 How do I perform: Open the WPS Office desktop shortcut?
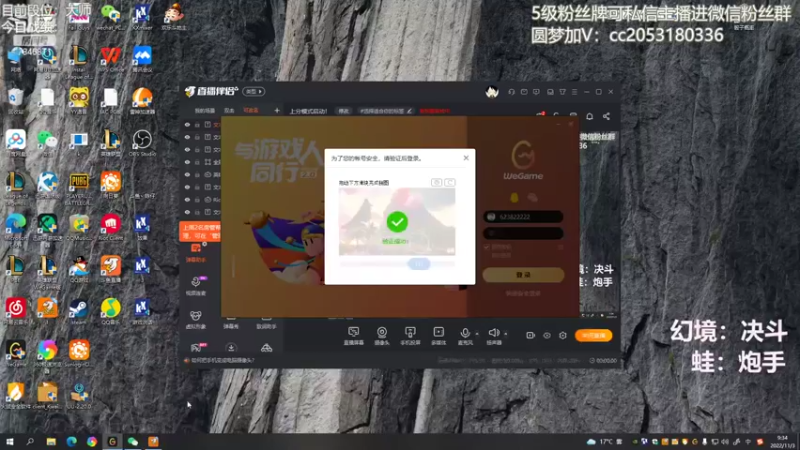110,58
